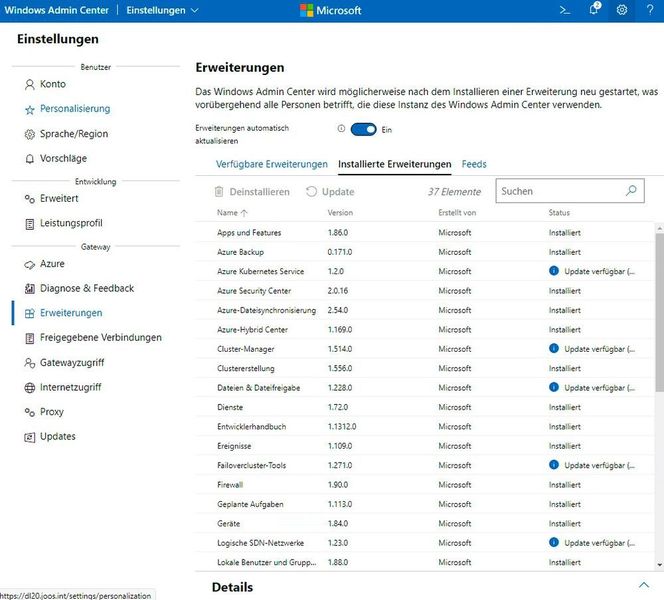Open Internetzugriff settings link
664x600 pixels.
[71, 387]
